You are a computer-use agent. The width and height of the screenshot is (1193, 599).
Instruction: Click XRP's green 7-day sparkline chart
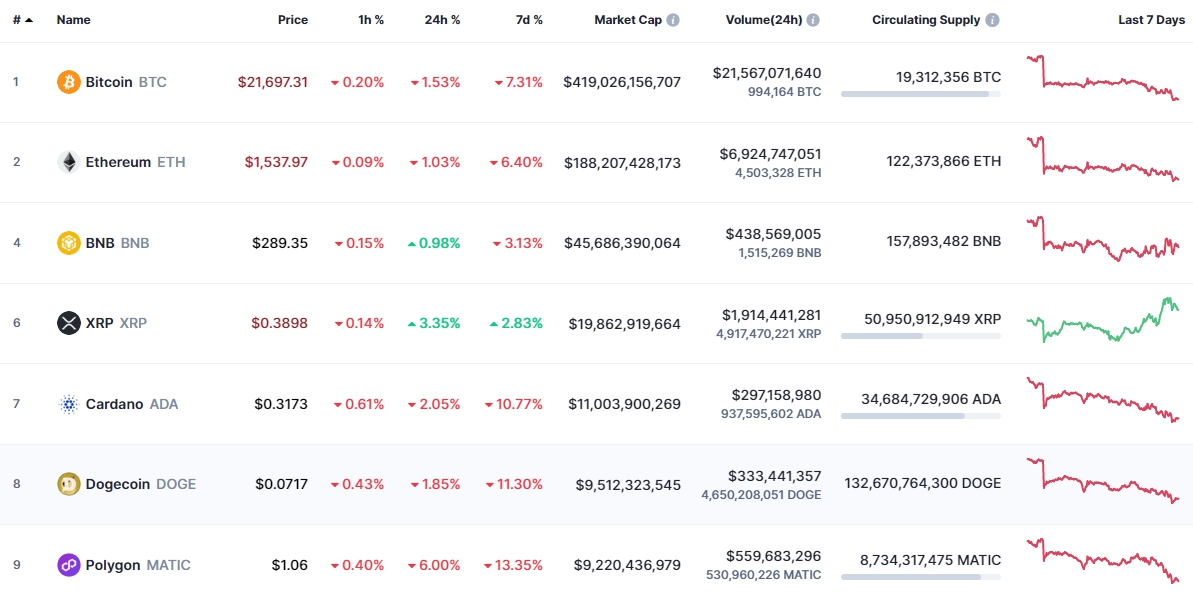1103,320
